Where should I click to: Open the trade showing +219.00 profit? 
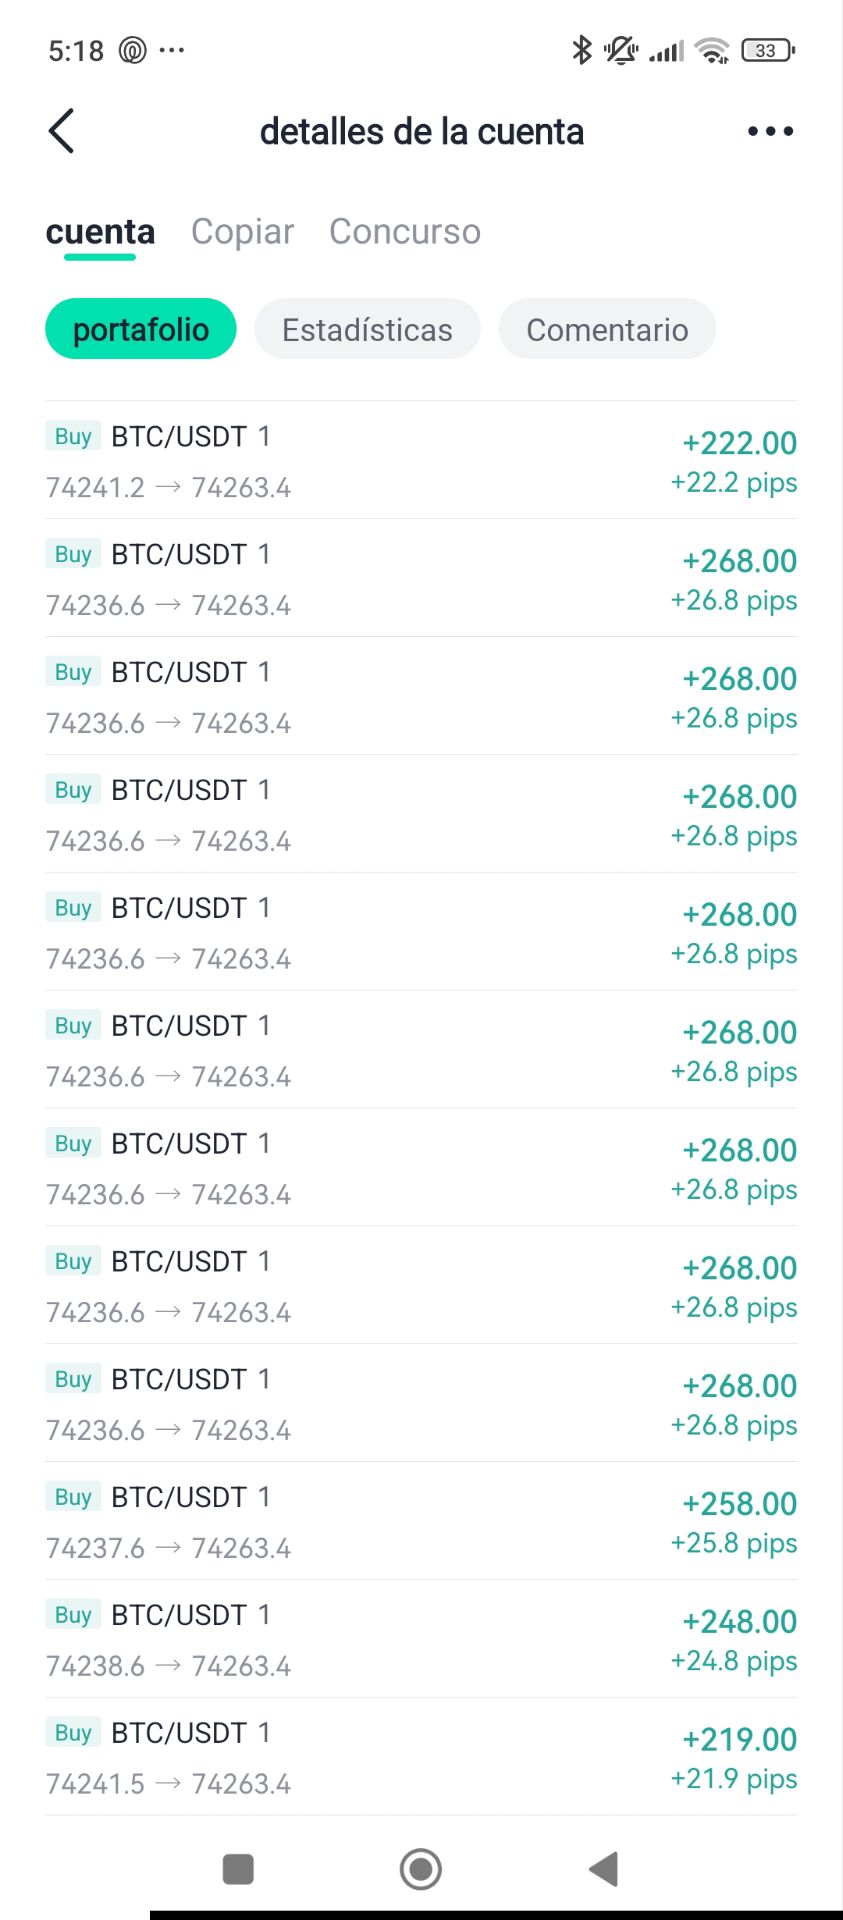pos(421,1757)
